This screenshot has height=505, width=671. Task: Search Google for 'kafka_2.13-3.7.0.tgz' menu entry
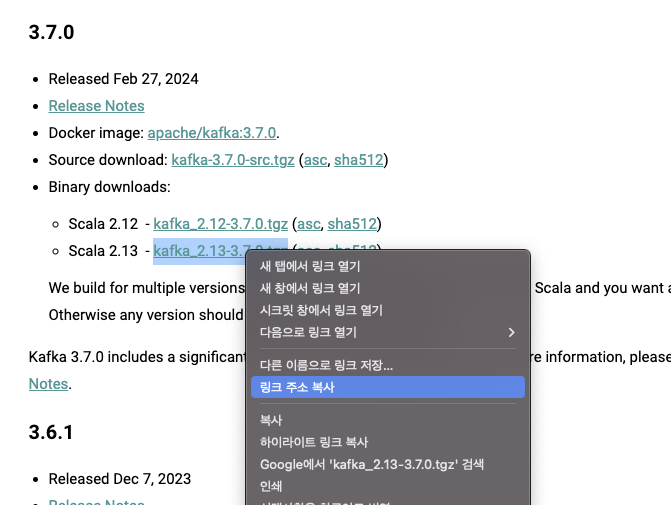(388, 464)
